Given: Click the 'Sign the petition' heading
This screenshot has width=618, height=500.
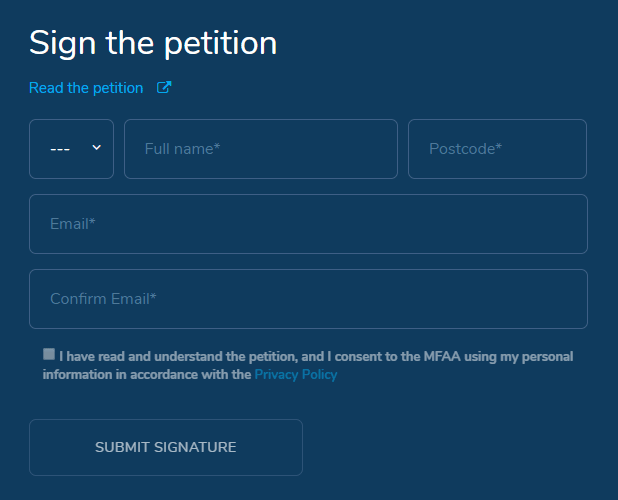Looking at the screenshot, I should pyautogui.click(x=153, y=43).
